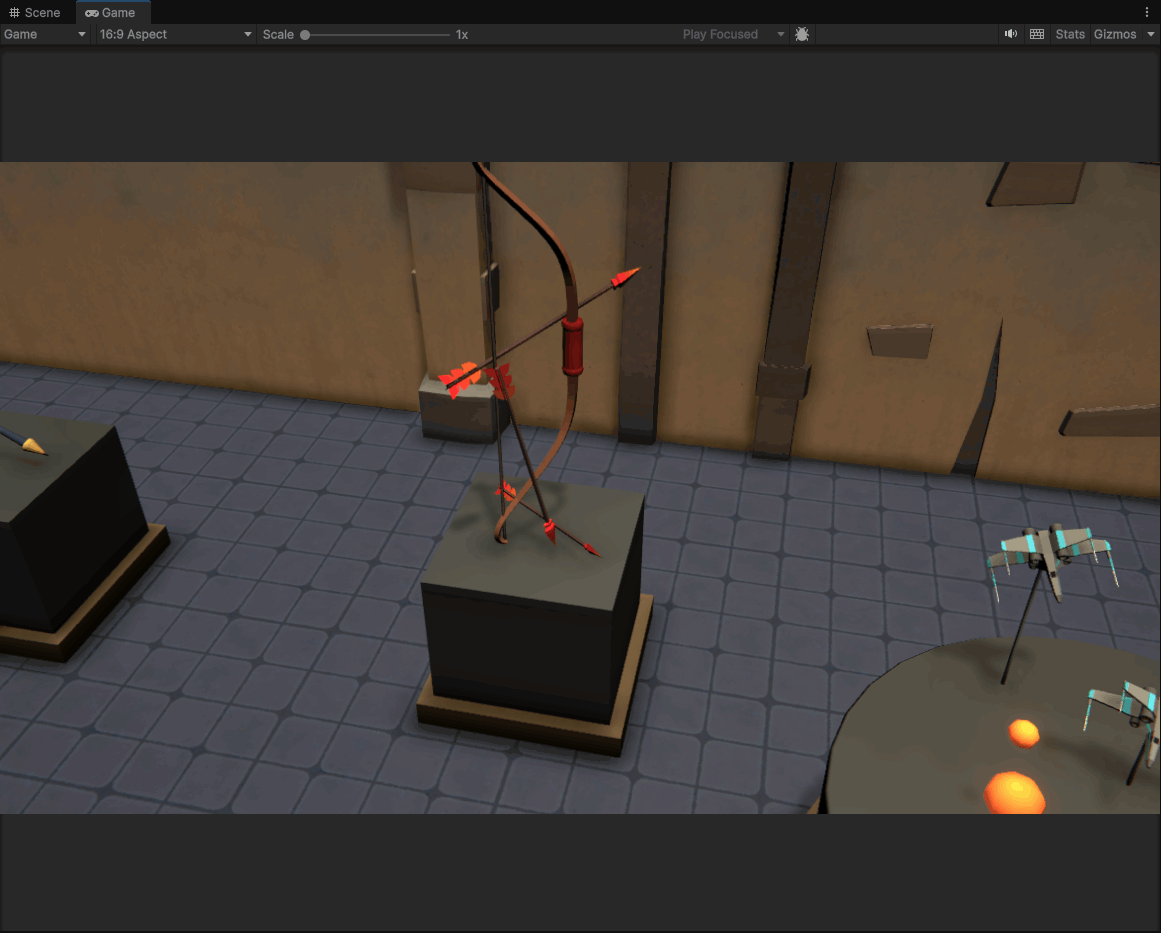Click the Game tab controller icon
Image resolution: width=1161 pixels, height=933 pixels.
coord(92,13)
